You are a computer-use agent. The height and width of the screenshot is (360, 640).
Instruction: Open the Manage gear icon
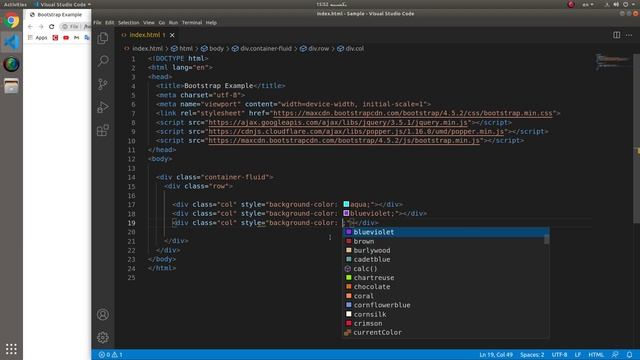pyautogui.click(x=103, y=337)
